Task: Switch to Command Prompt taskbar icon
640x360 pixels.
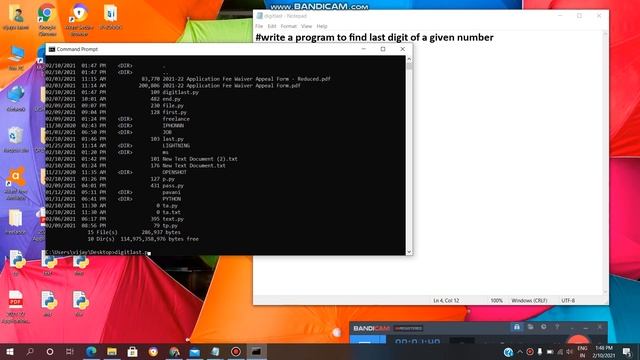Action: 256,351
